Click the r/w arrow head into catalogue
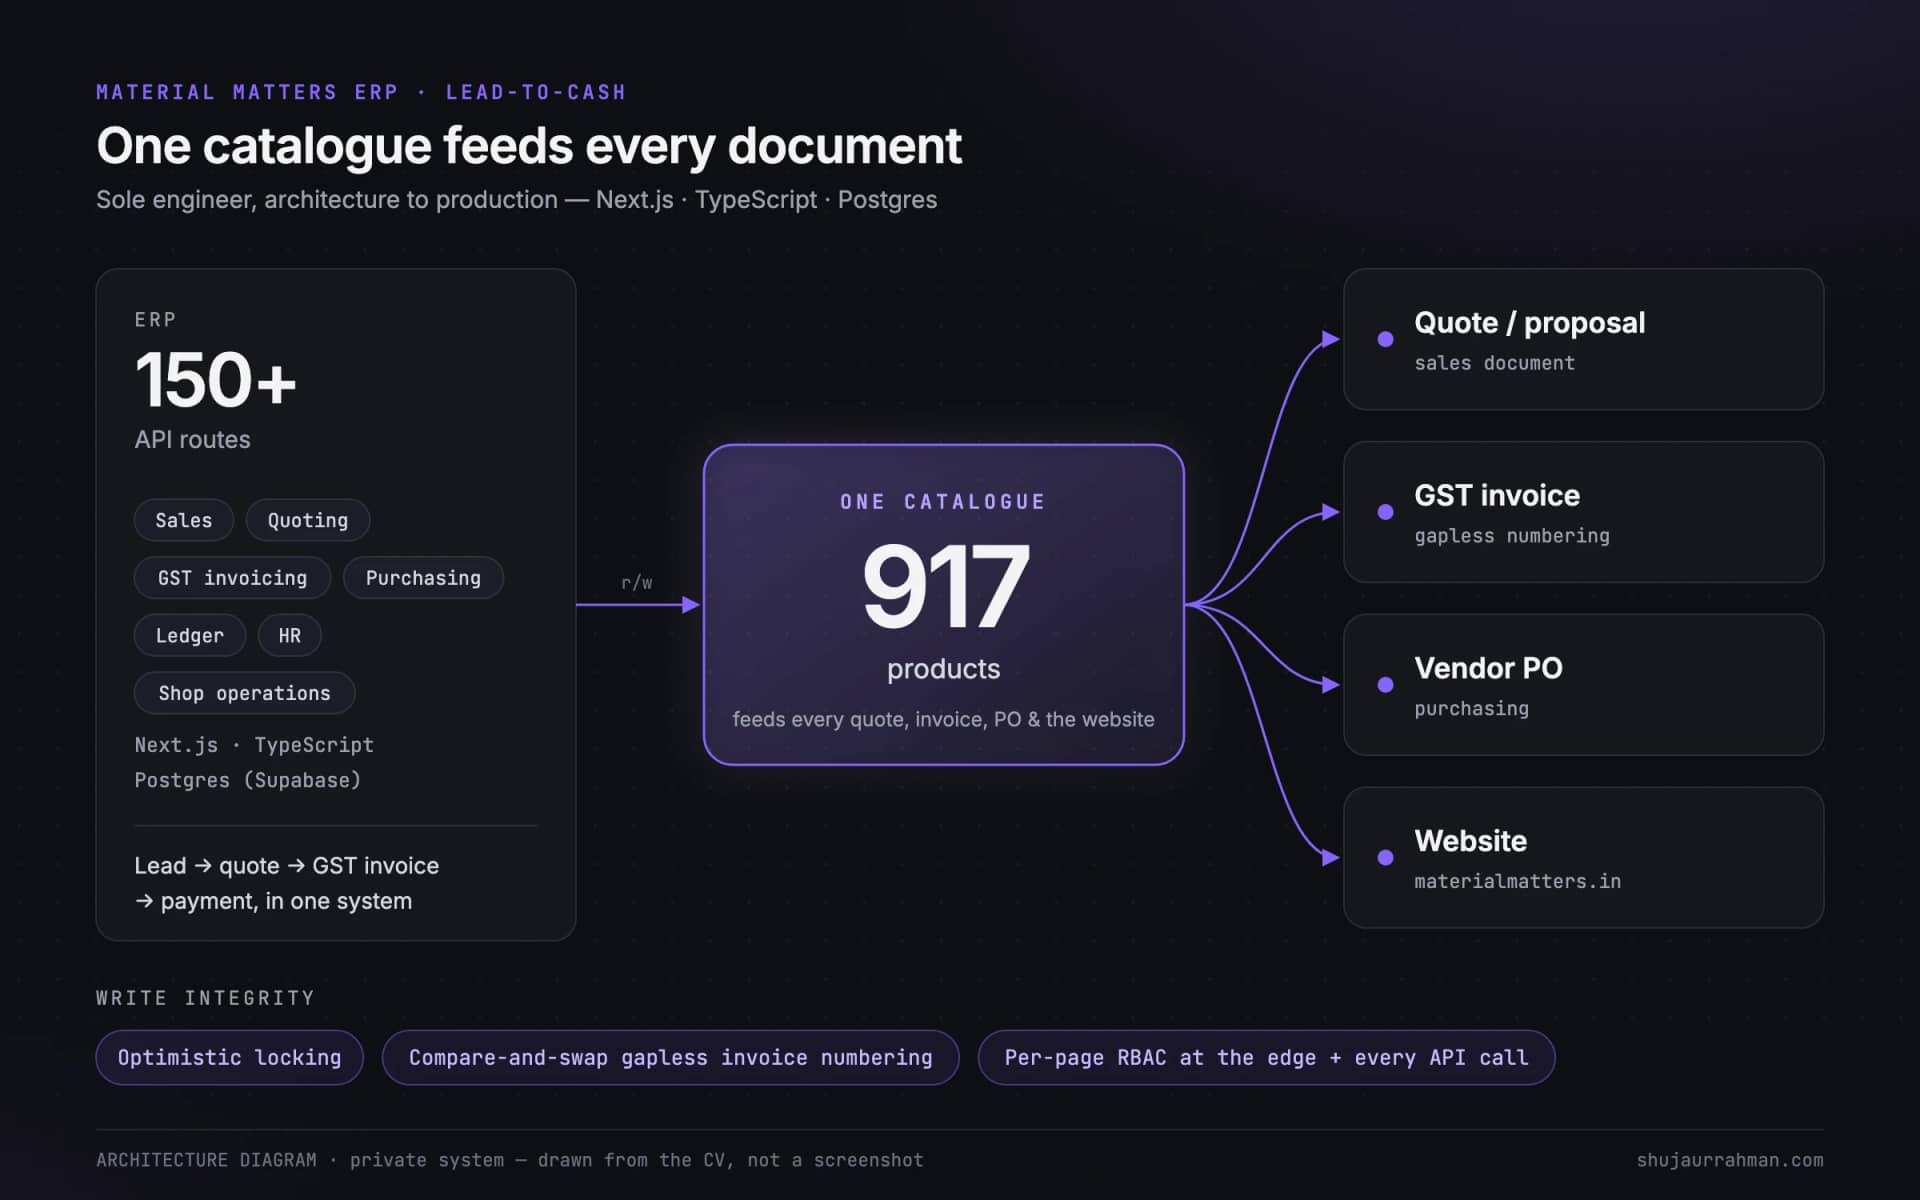Image resolution: width=1920 pixels, height=1200 pixels. click(691, 605)
